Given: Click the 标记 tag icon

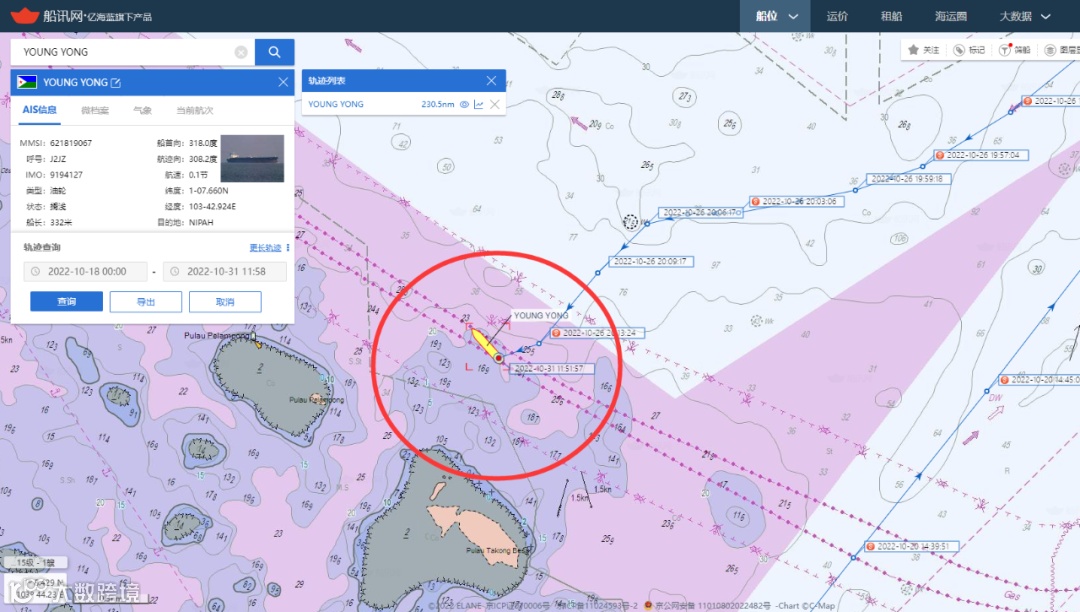Looking at the screenshot, I should [x=959, y=50].
